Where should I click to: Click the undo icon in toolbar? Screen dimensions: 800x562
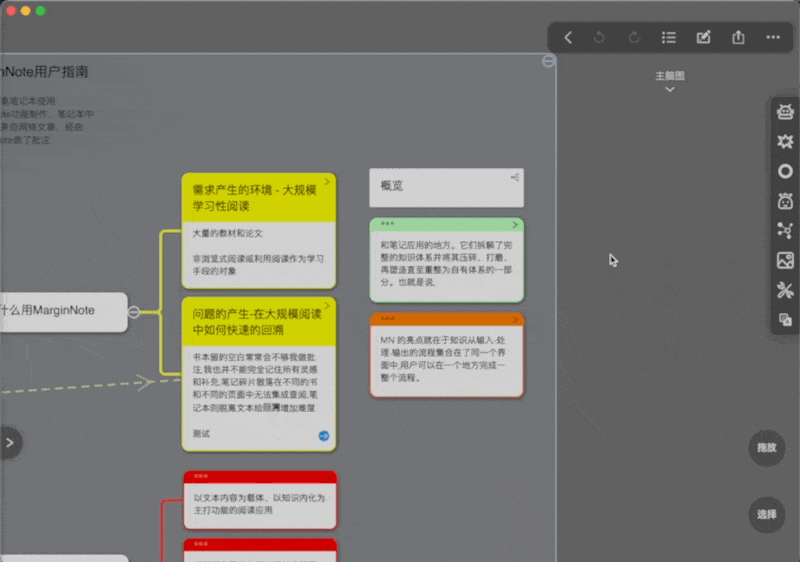[599, 37]
